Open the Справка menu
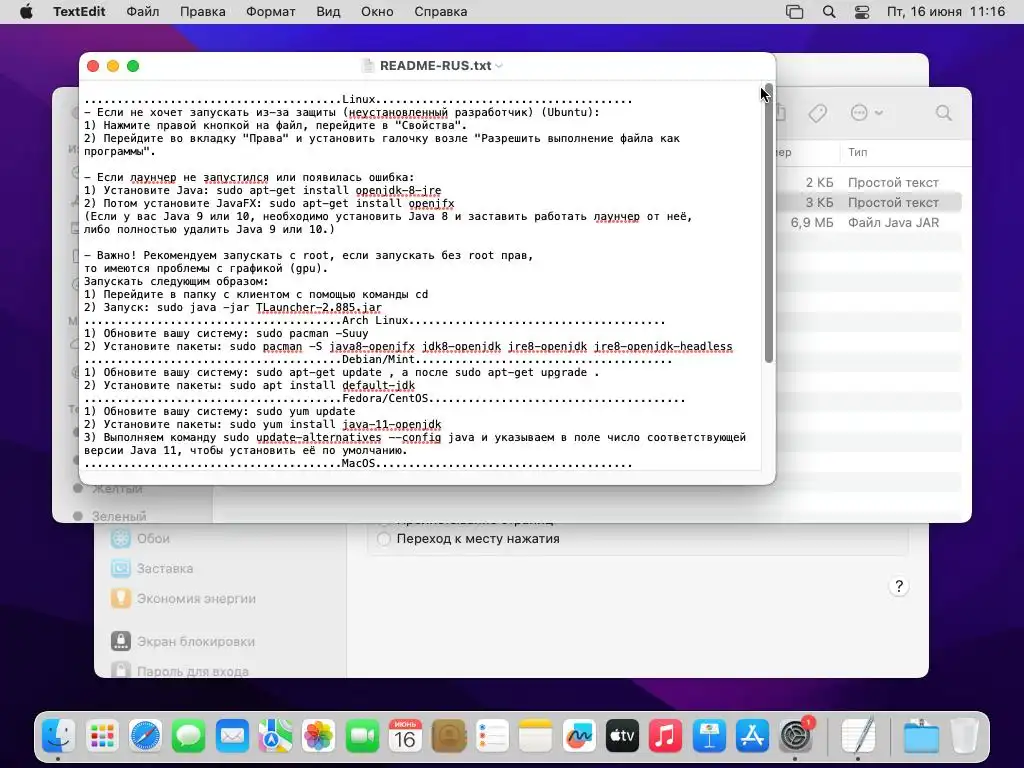This screenshot has height=768, width=1024. (440, 12)
